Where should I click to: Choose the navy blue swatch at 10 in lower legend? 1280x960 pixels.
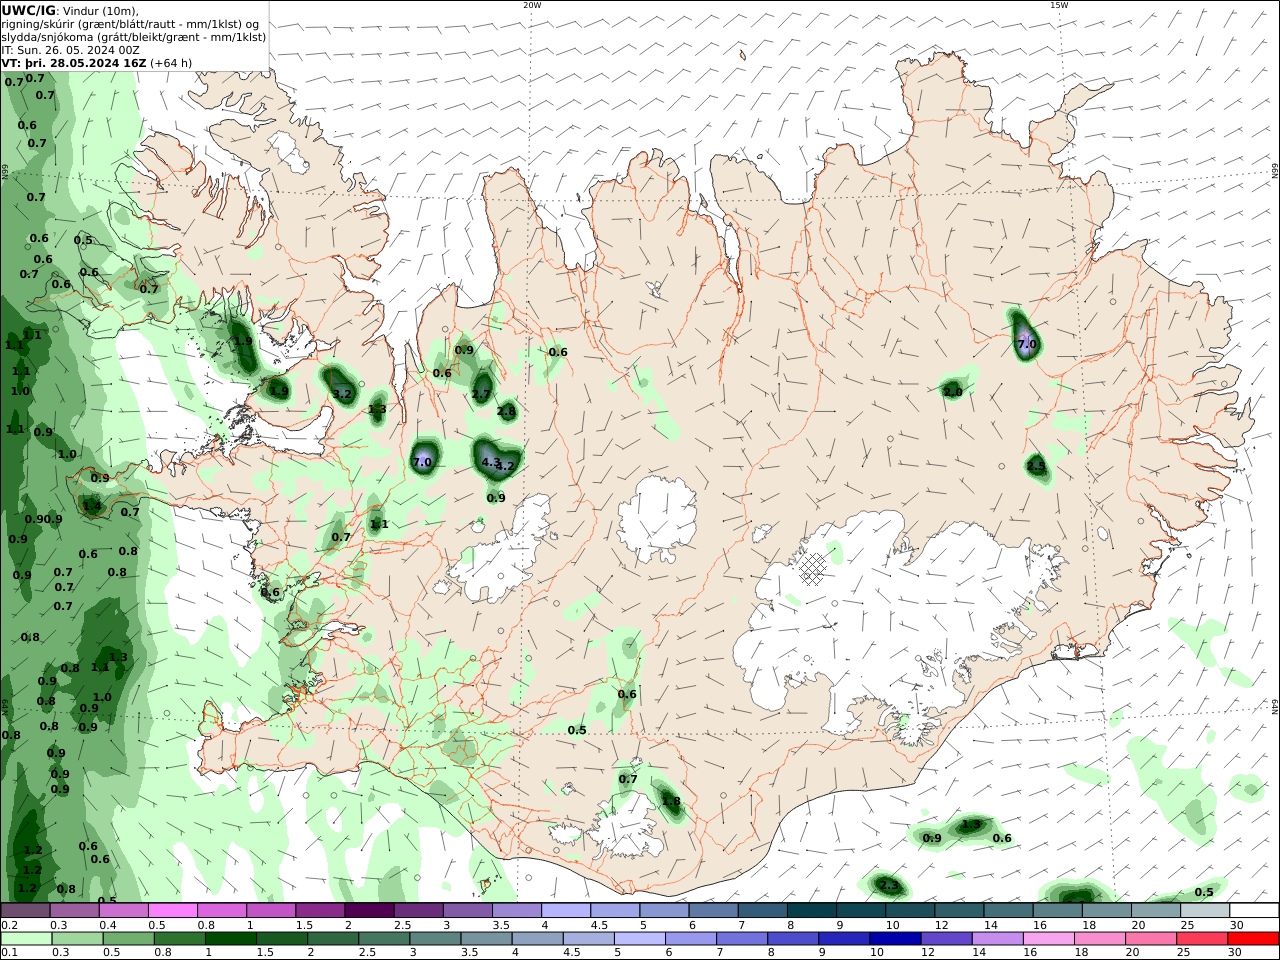pos(894,939)
